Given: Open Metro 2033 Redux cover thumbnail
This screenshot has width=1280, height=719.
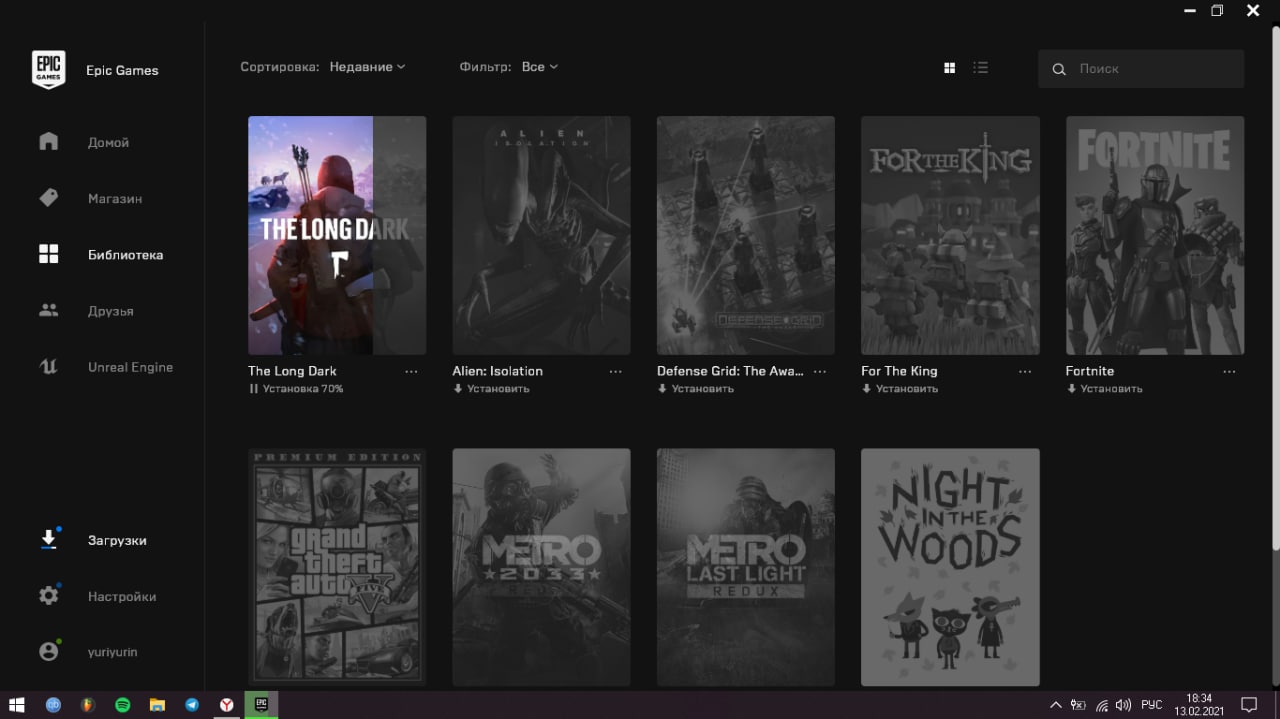Looking at the screenshot, I should (541, 567).
